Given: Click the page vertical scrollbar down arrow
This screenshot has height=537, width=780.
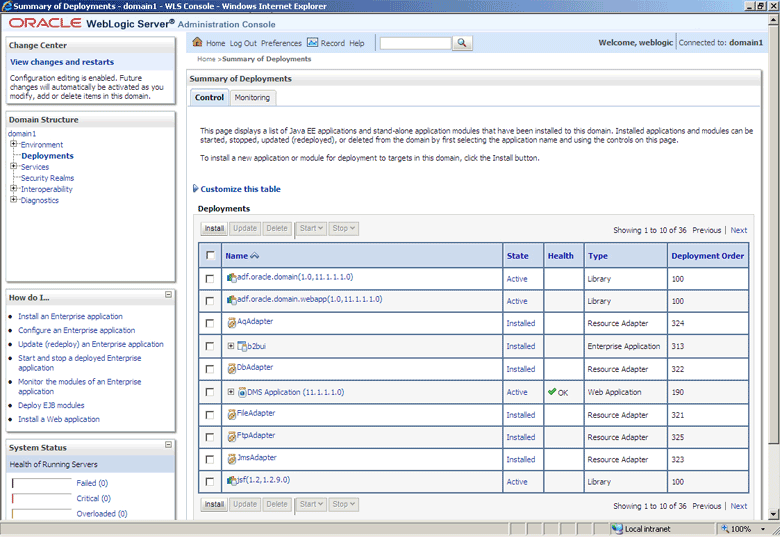Looking at the screenshot, I should (x=773, y=515).
